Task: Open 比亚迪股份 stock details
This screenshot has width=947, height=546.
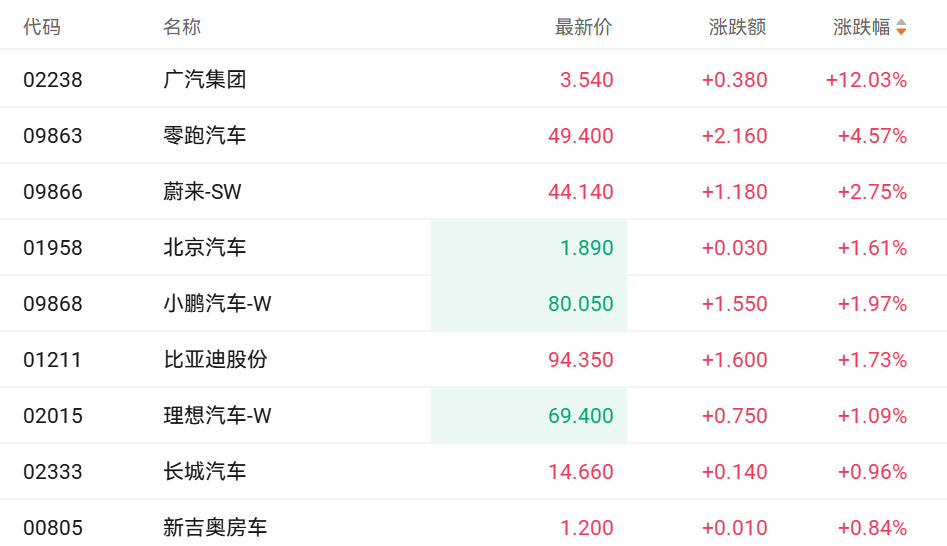Action: coord(215,360)
